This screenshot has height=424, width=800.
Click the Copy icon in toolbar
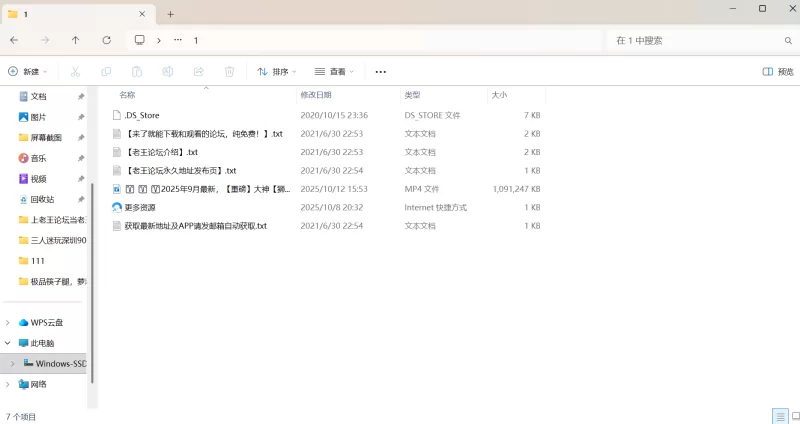click(x=106, y=72)
